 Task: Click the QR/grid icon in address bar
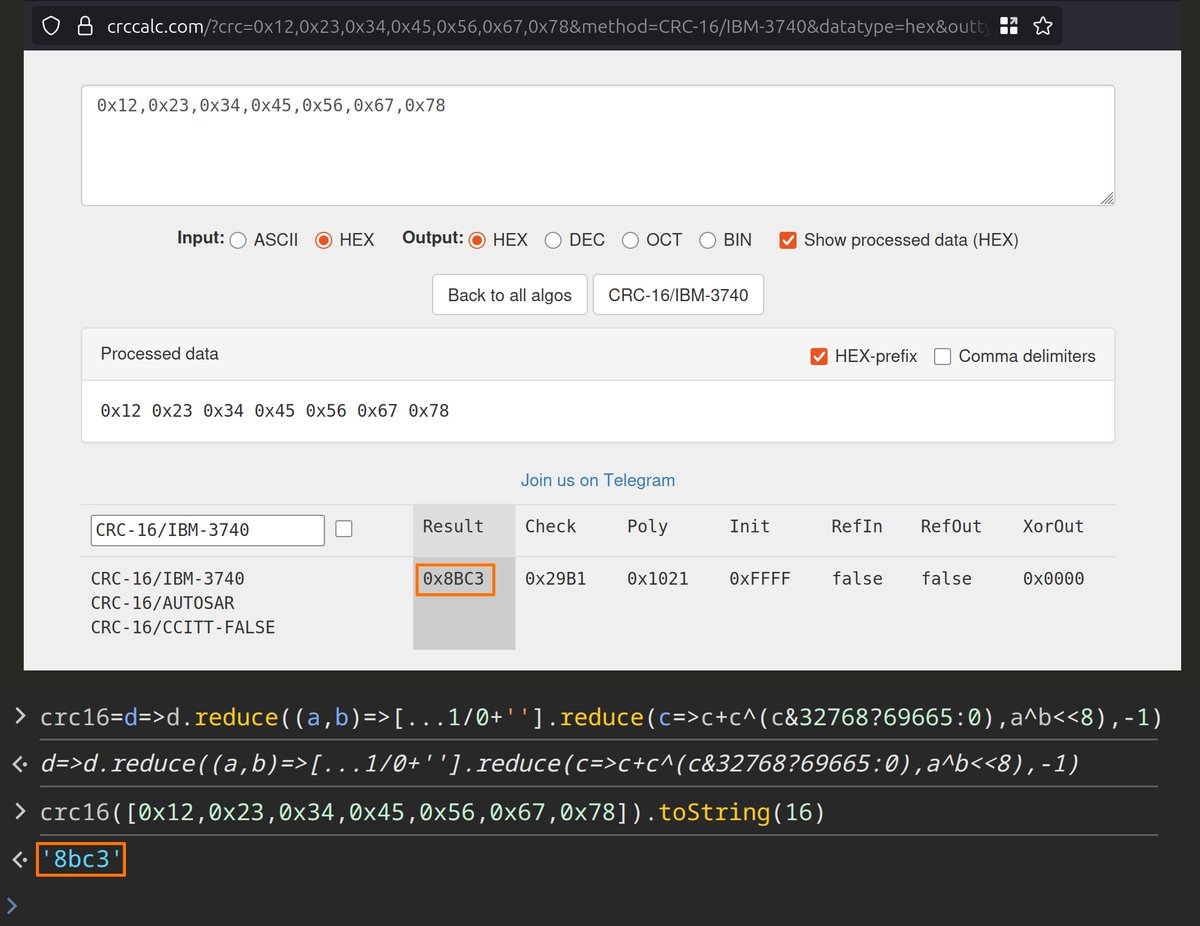pos(1009,26)
